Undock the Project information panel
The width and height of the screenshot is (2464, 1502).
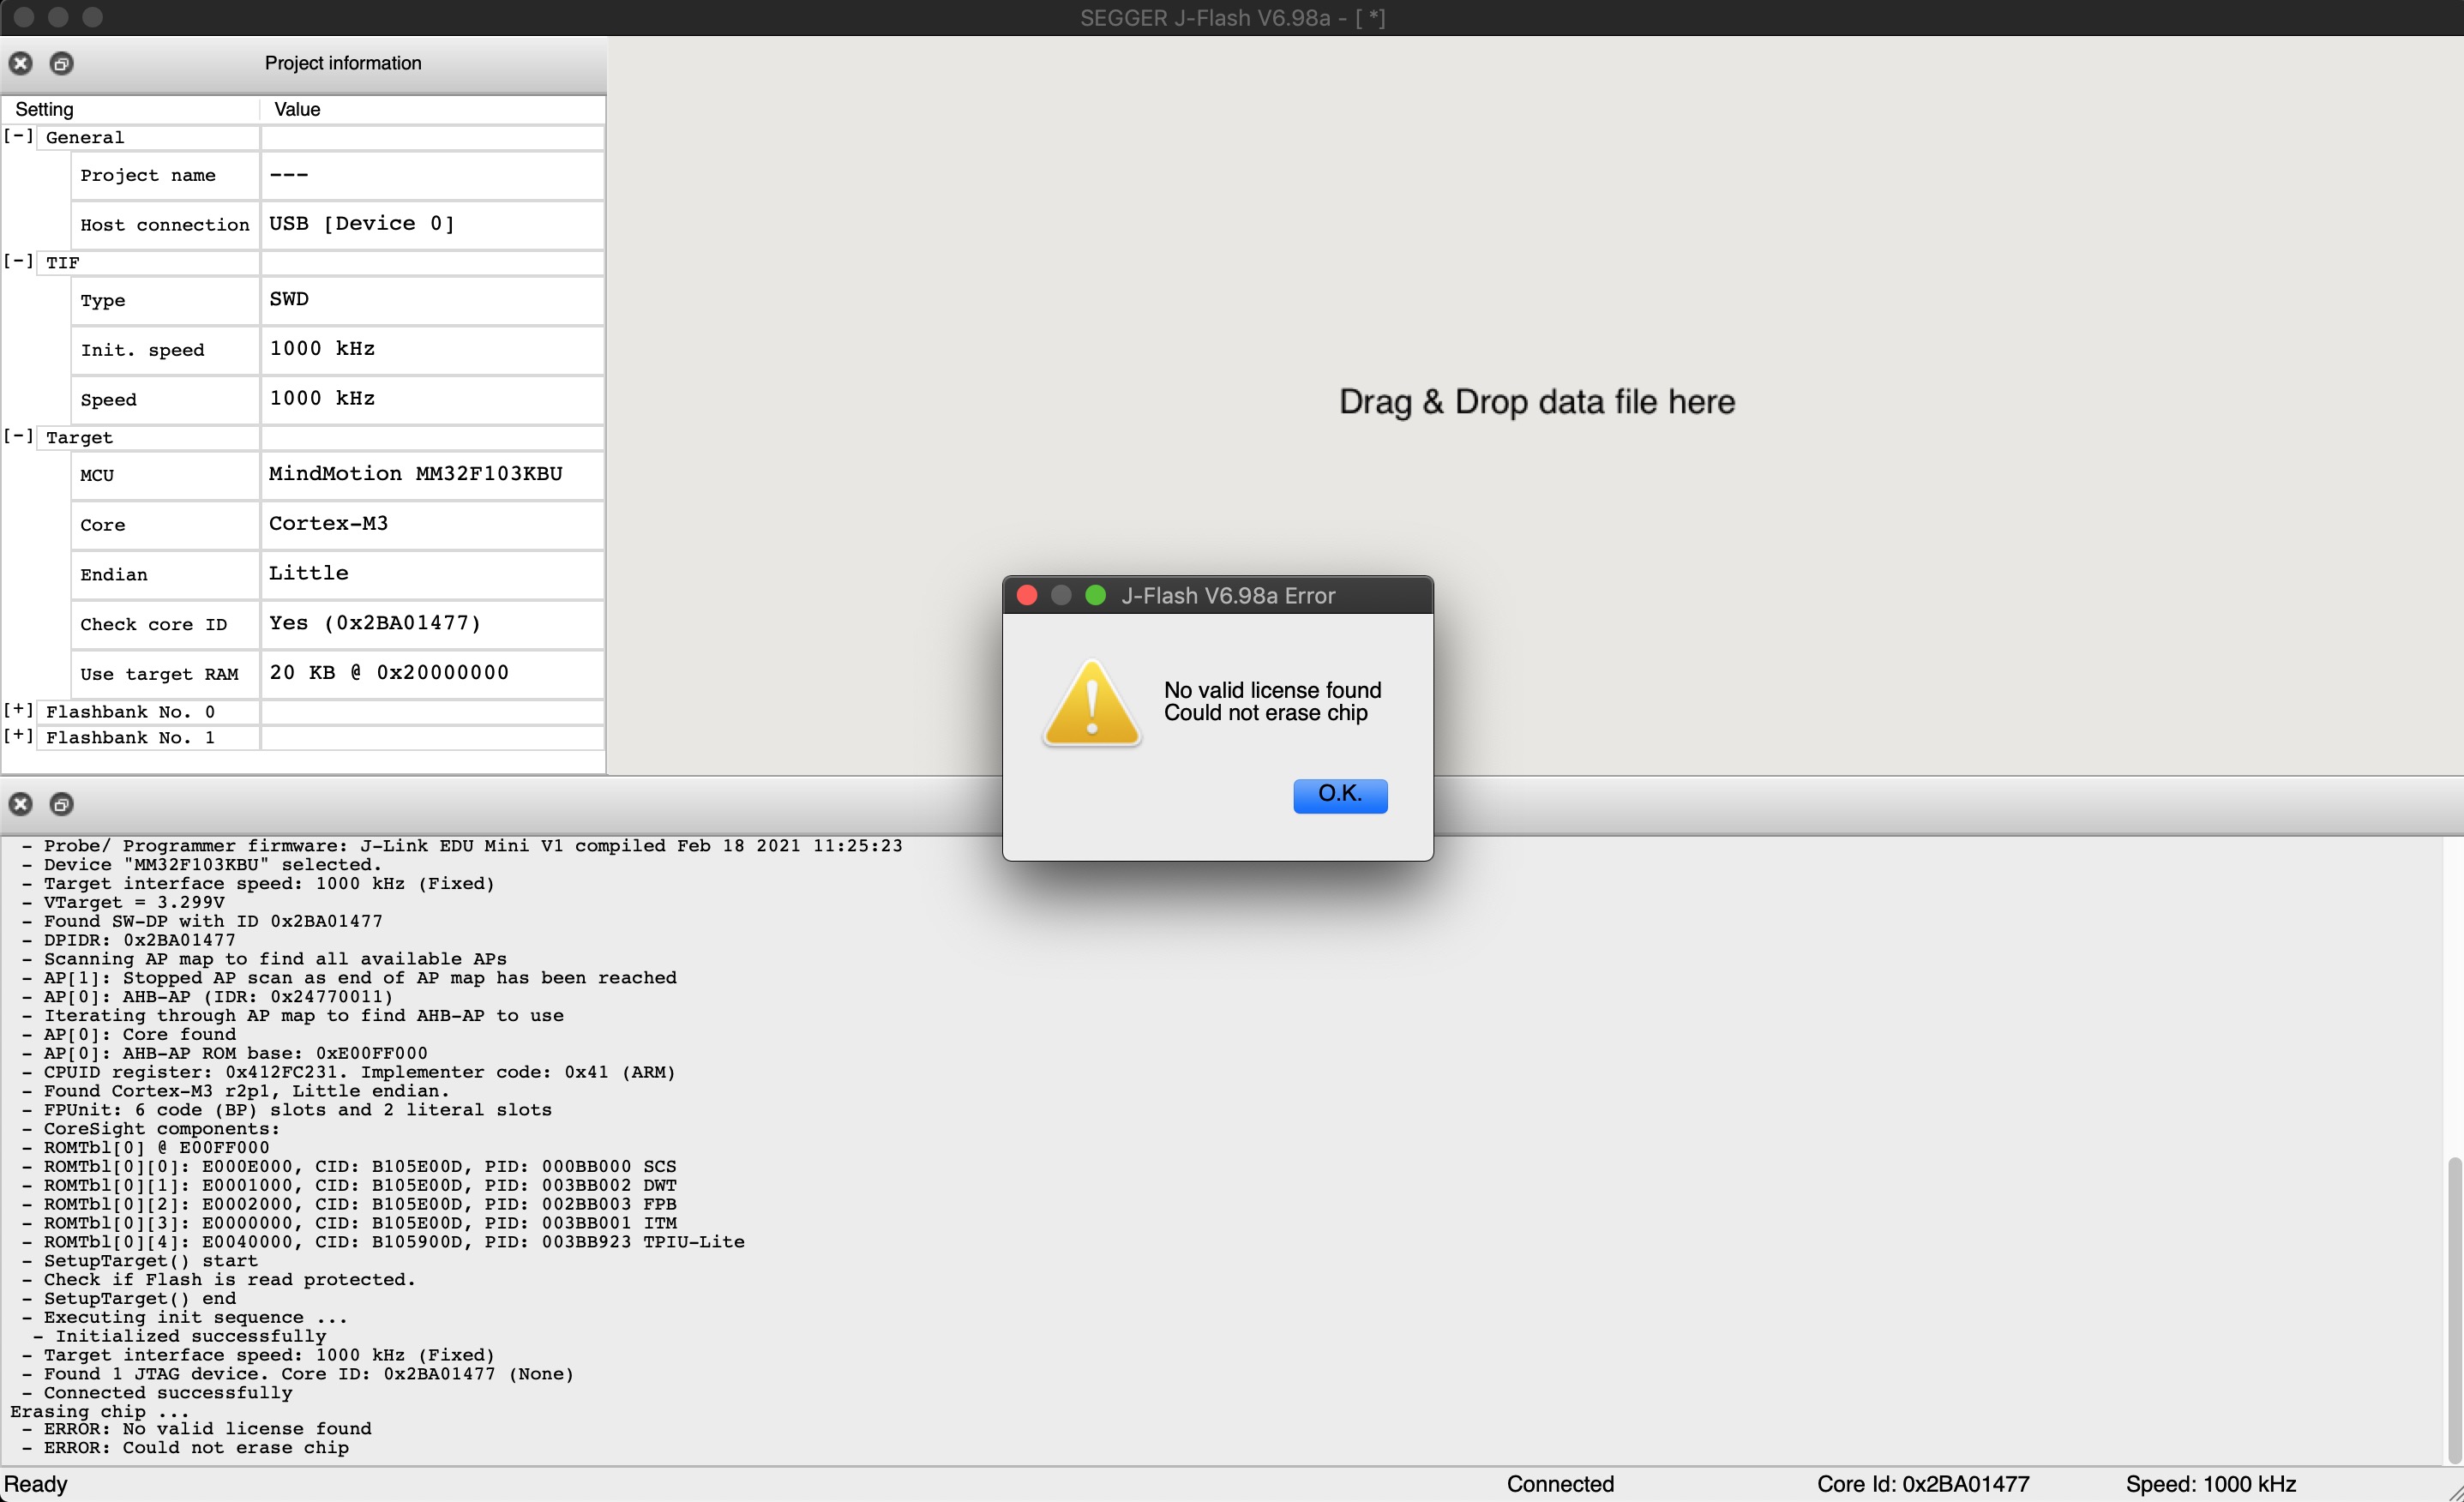[x=61, y=63]
